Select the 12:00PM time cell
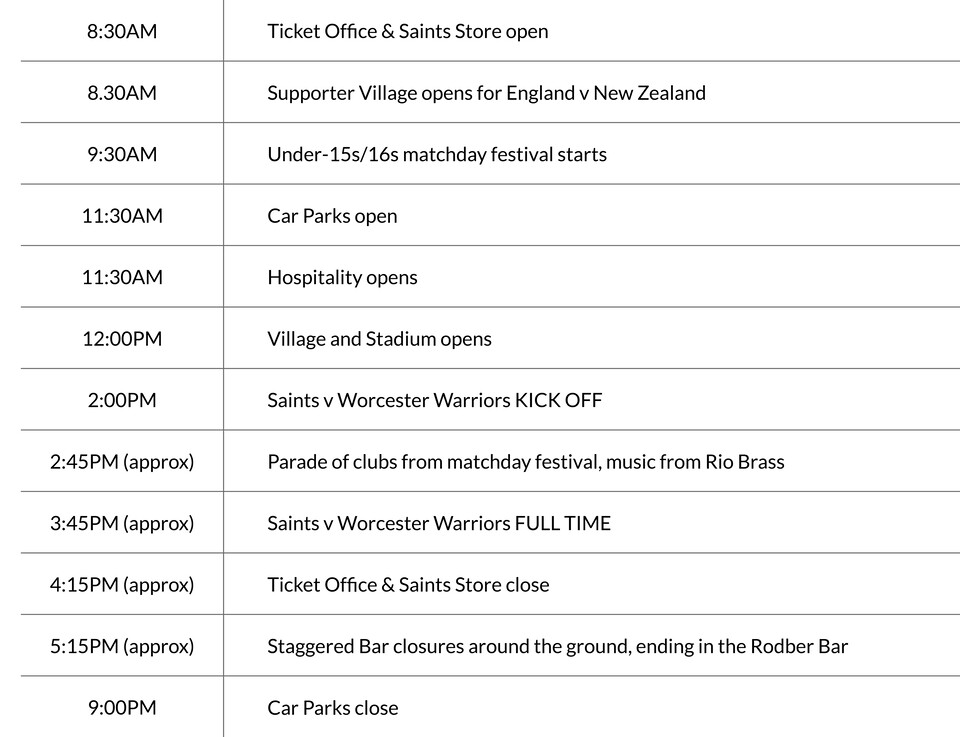This screenshot has width=960, height=737. coord(122,339)
